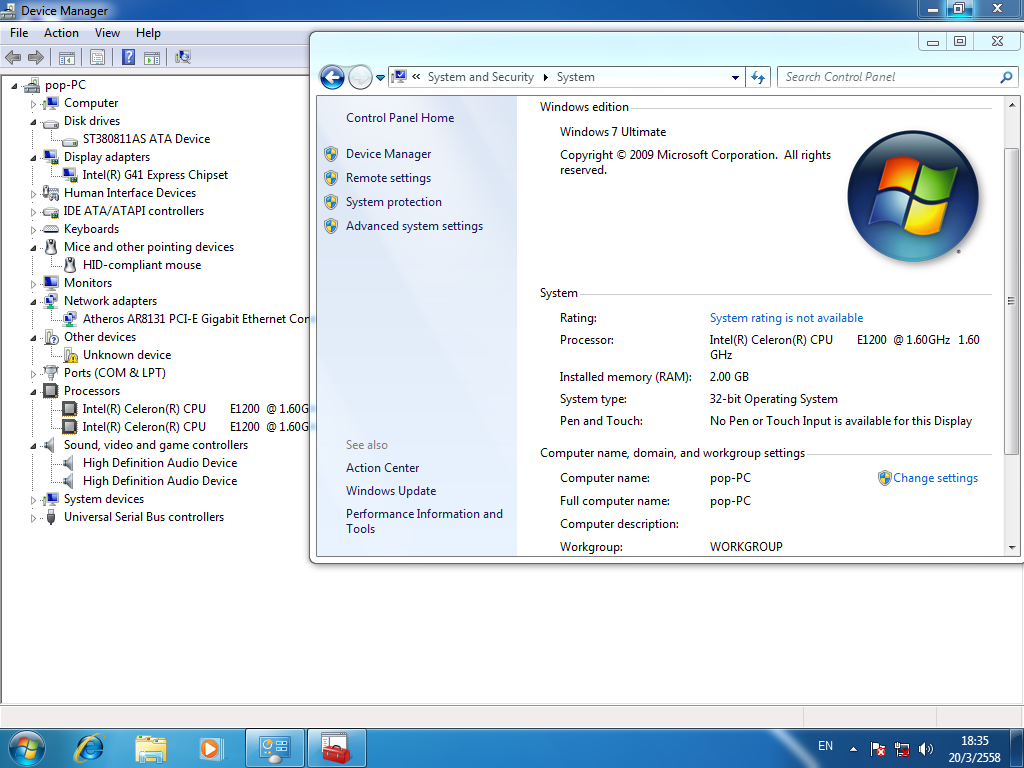
Task: Click the Scan for hardware changes icon
Action: point(183,57)
